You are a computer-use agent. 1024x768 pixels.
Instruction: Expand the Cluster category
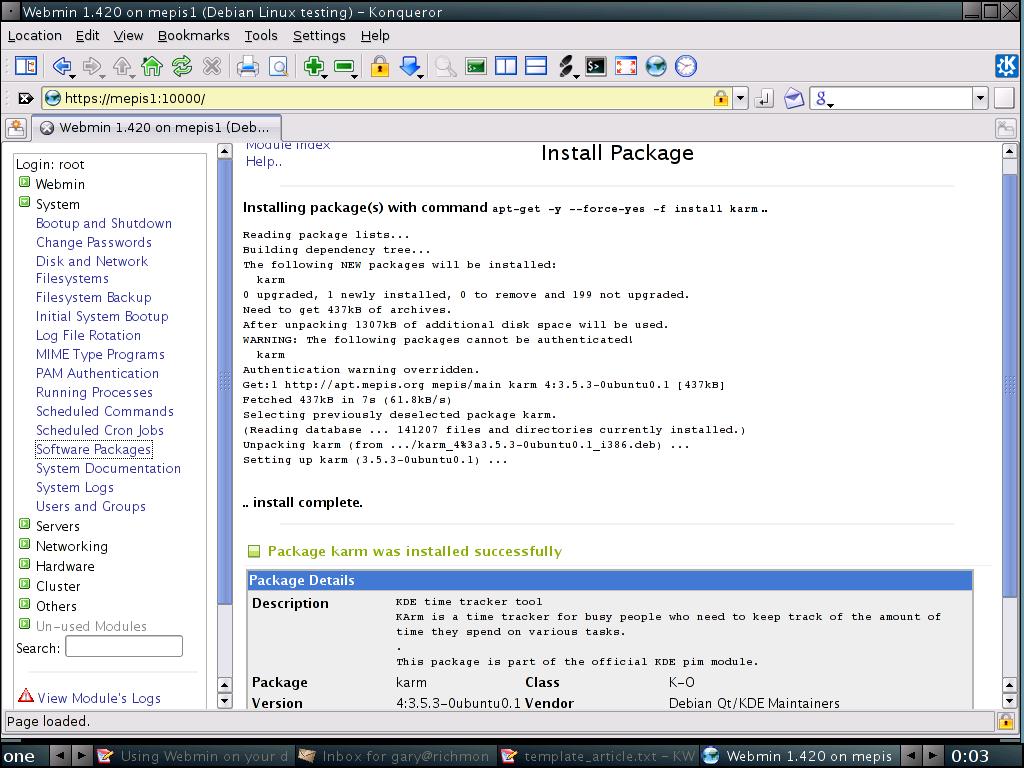[x=24, y=584]
